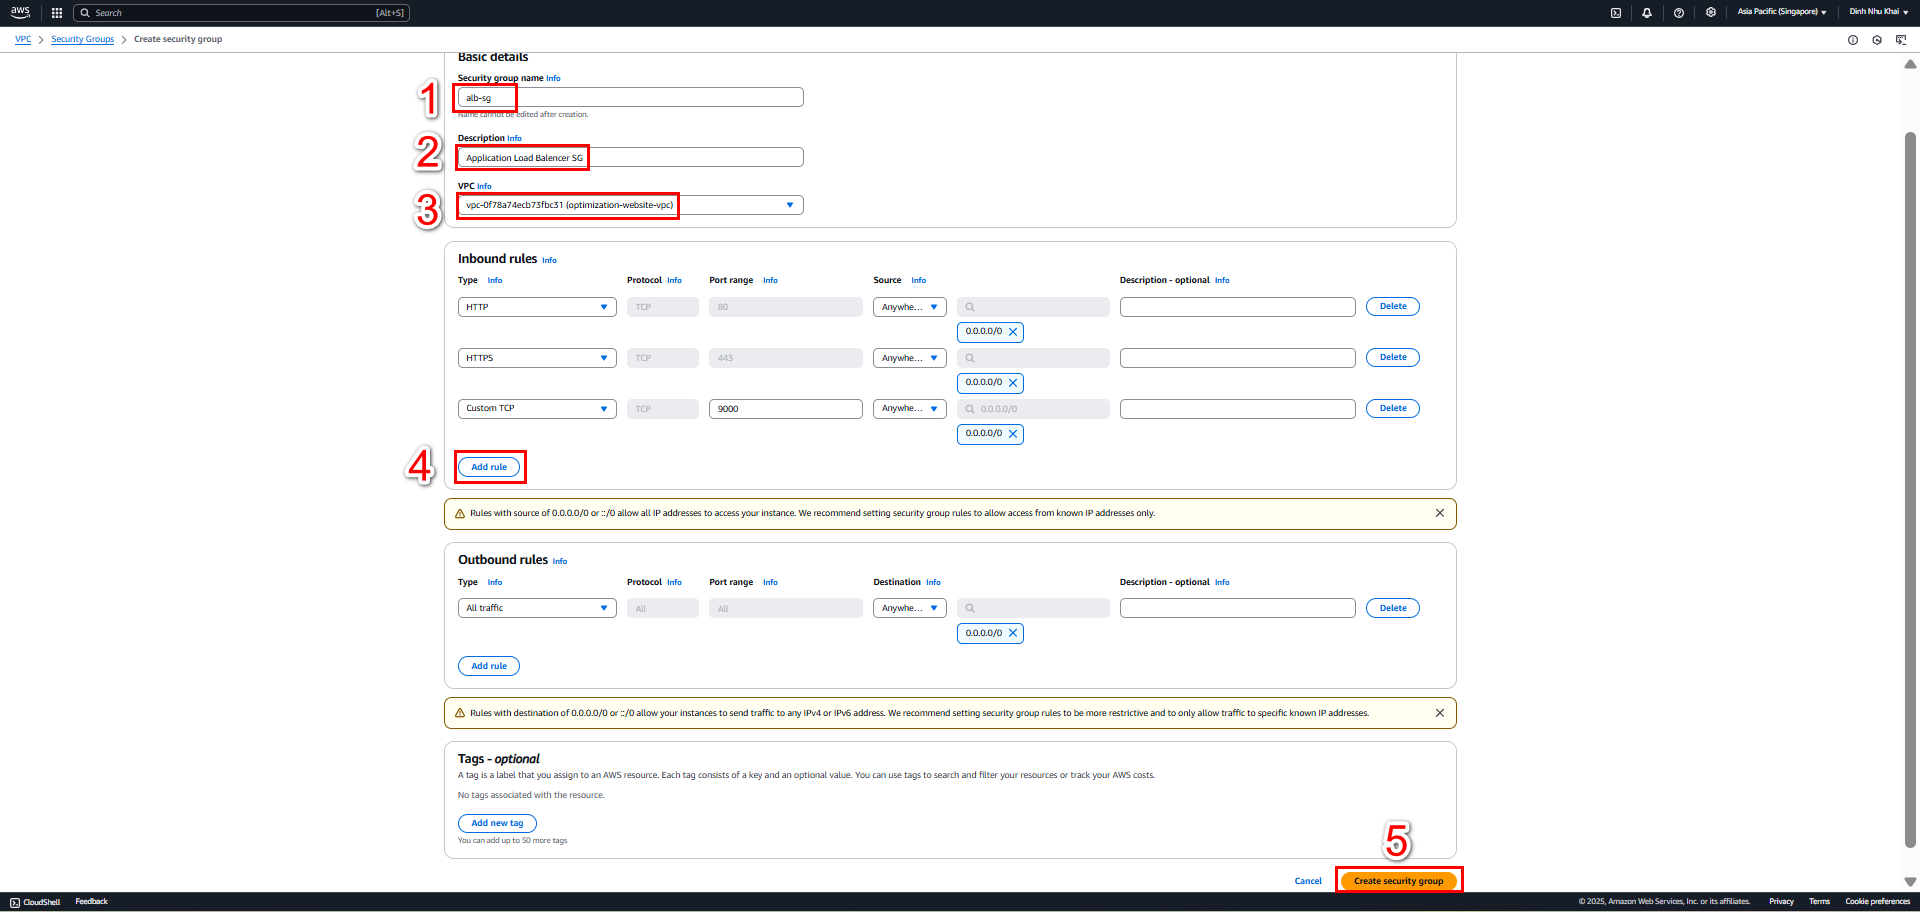Image resolution: width=1920 pixels, height=912 pixels.
Task: Focus the Security group name field
Action: point(630,97)
